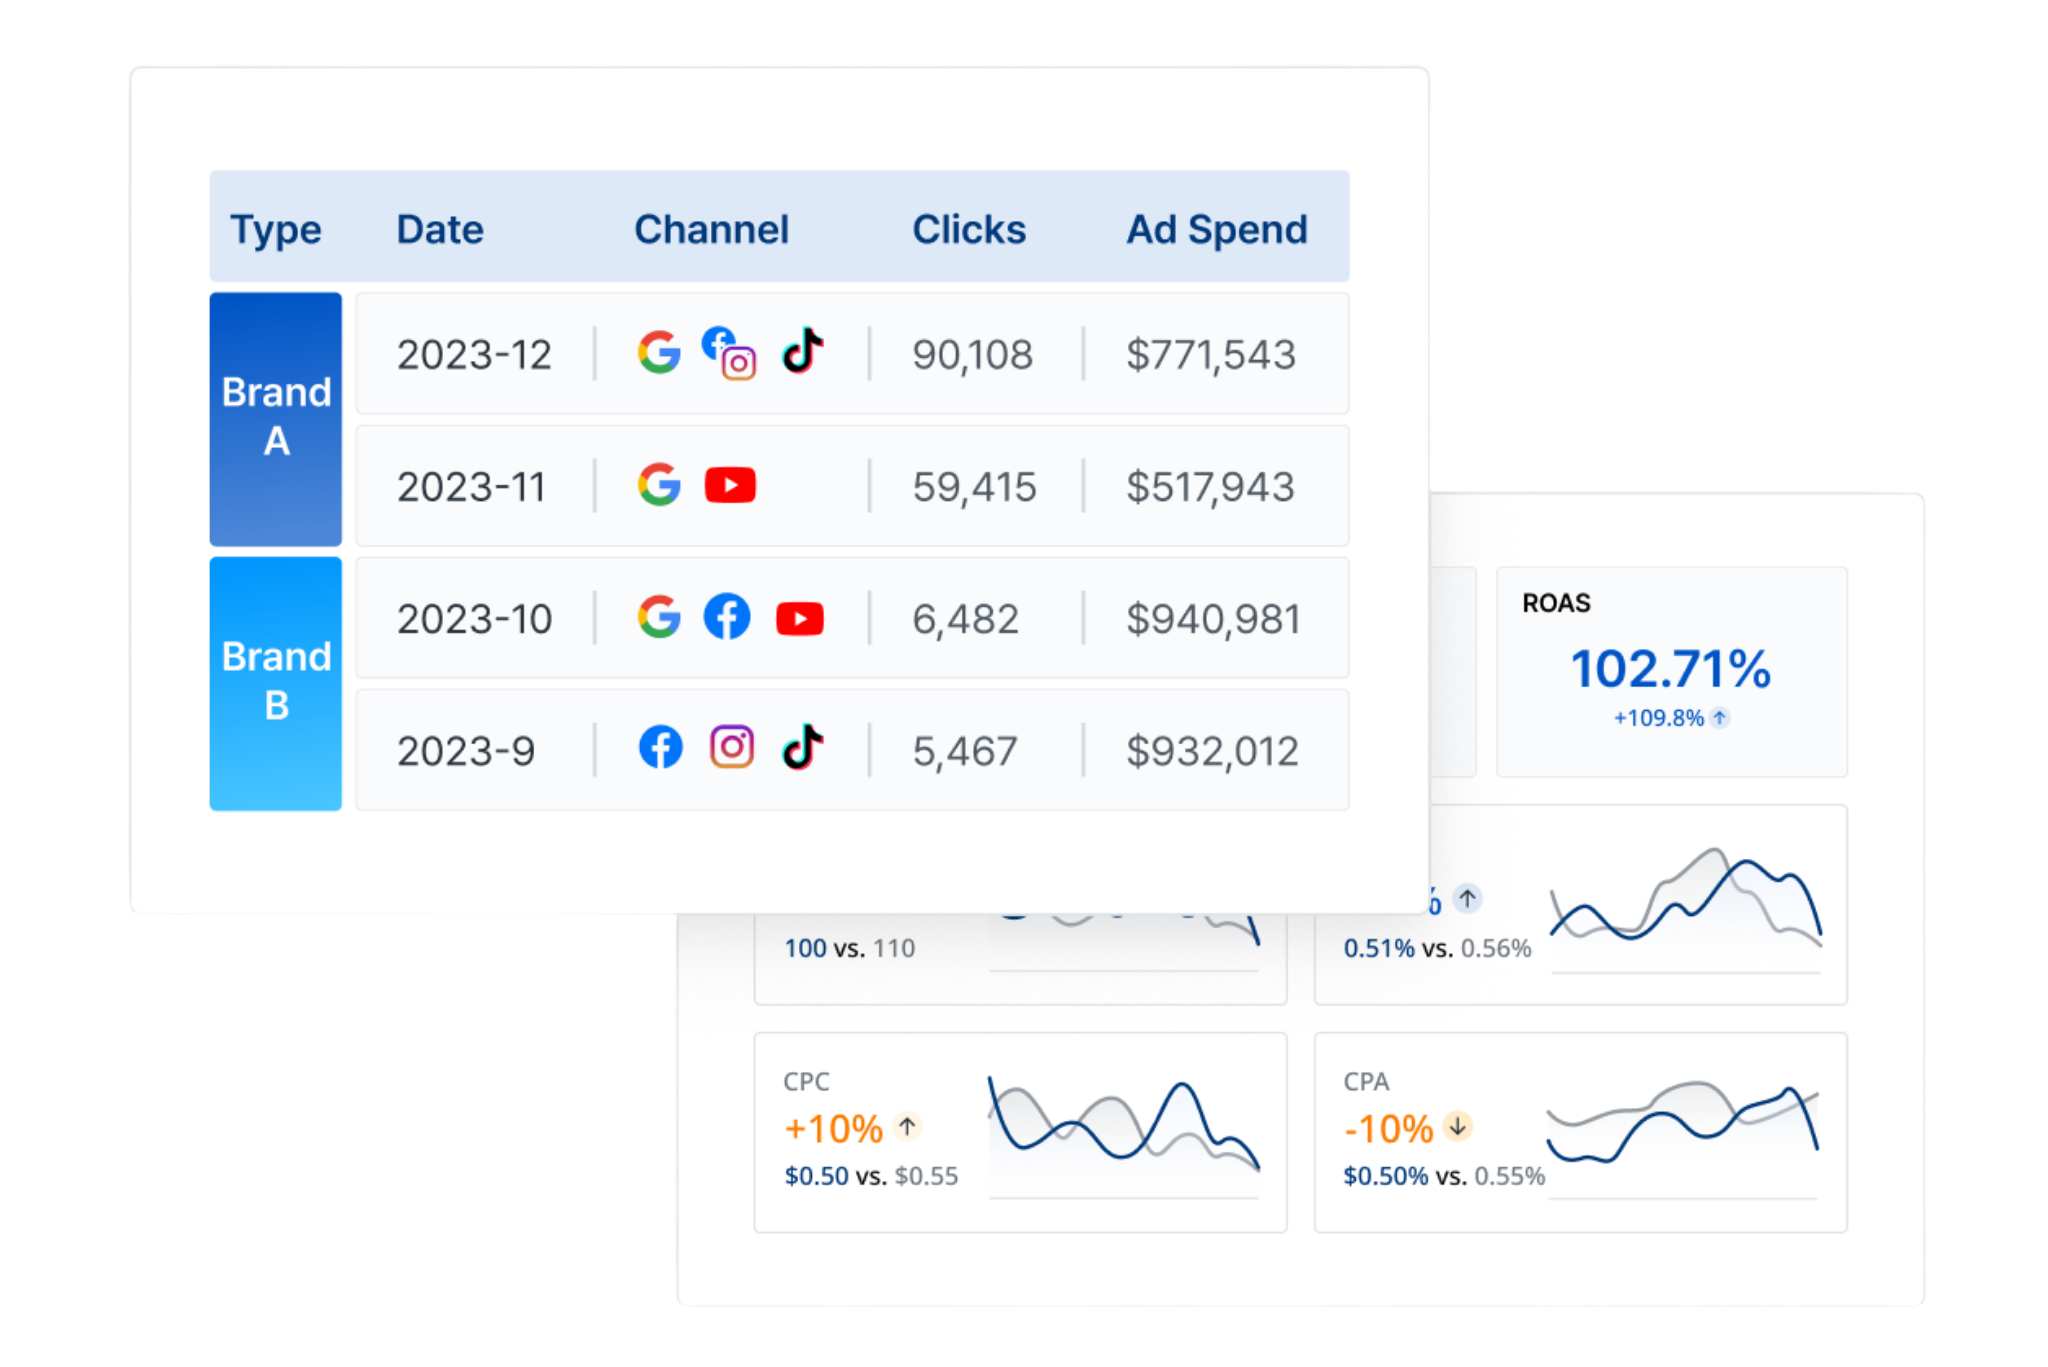Click the YouTube icon in the 2023-10 row

click(800, 619)
